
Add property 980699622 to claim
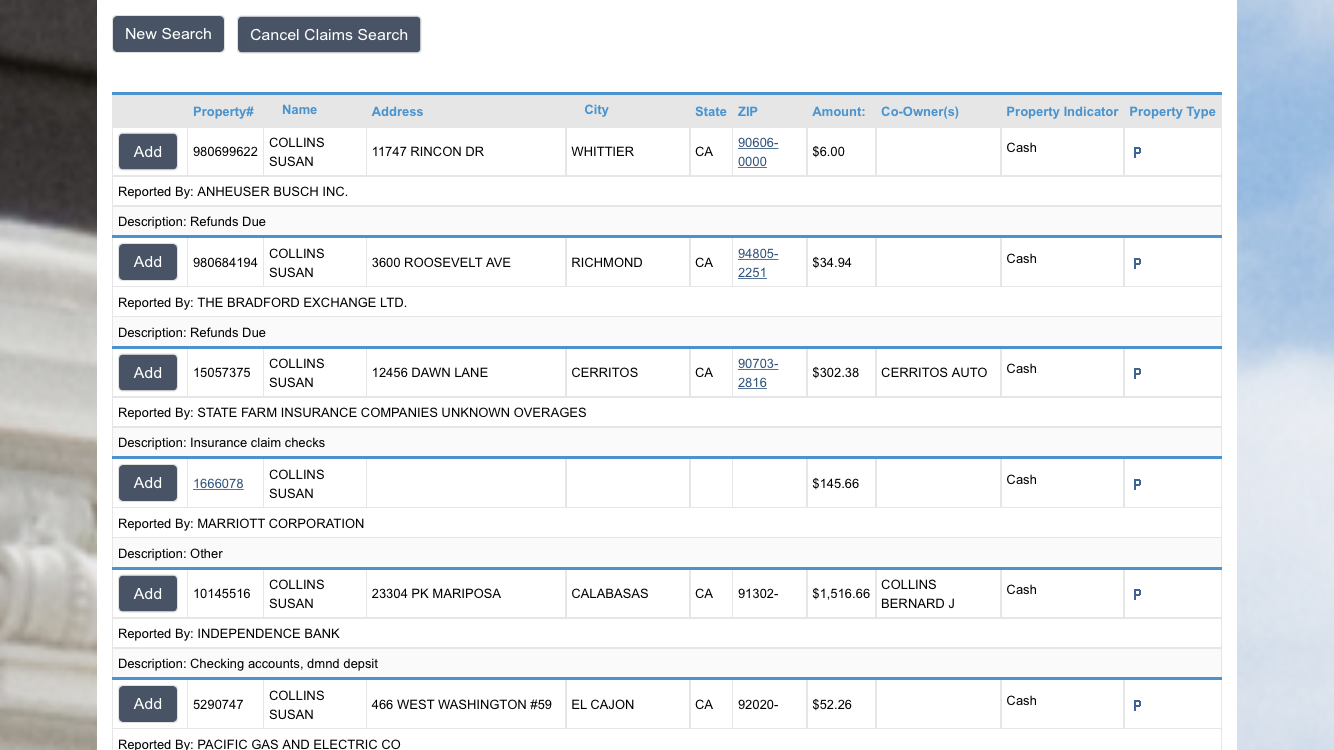tap(148, 152)
